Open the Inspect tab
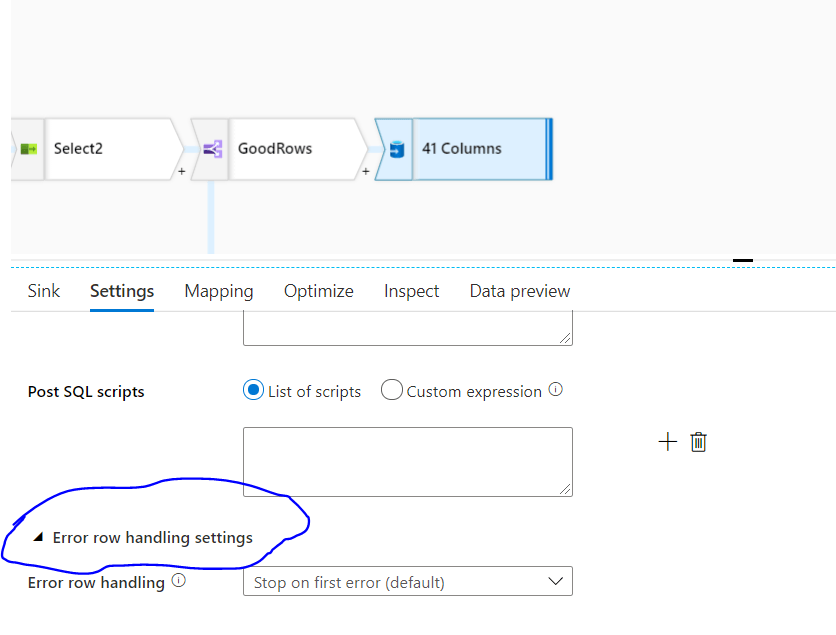 tap(411, 291)
